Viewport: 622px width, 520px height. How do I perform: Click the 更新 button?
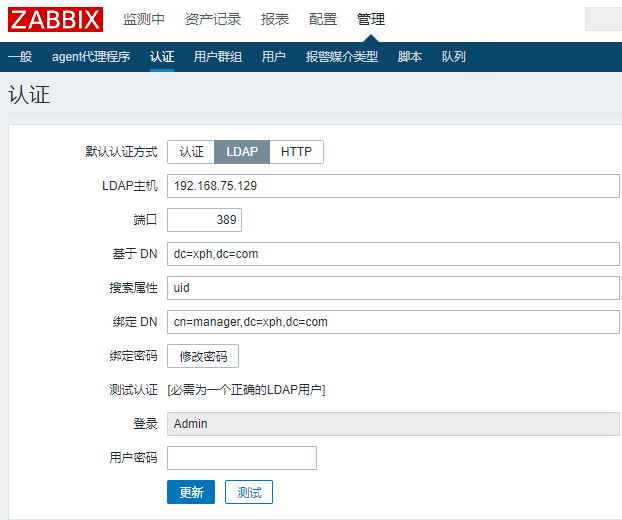(x=191, y=492)
